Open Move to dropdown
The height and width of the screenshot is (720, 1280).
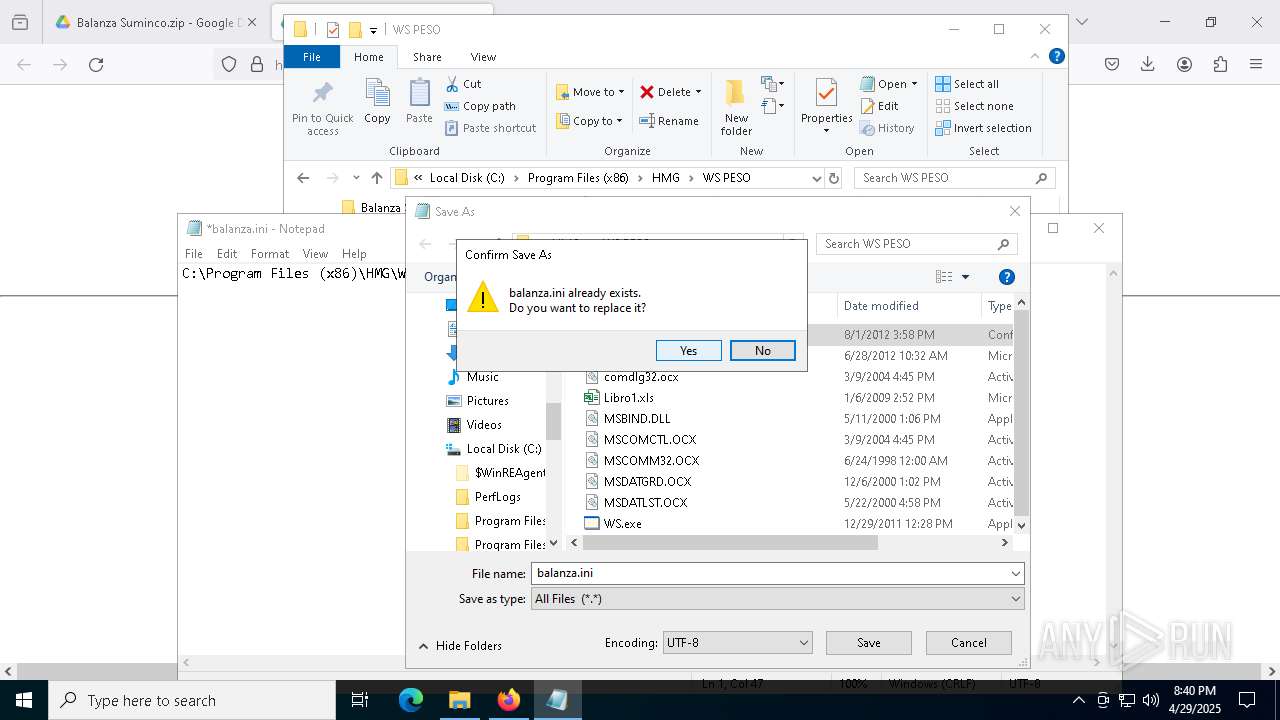[590, 92]
